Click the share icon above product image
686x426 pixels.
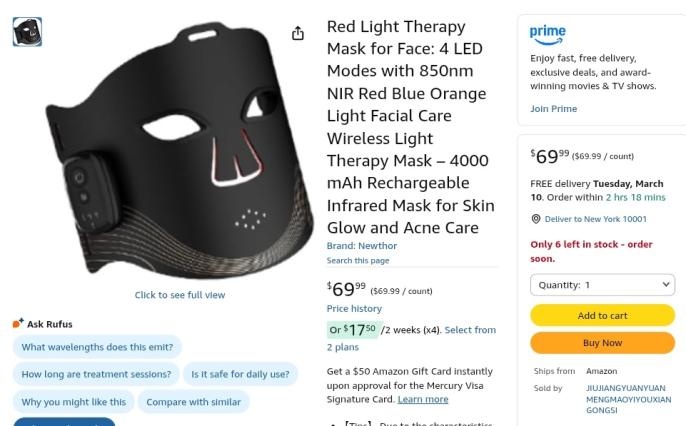coord(298,33)
